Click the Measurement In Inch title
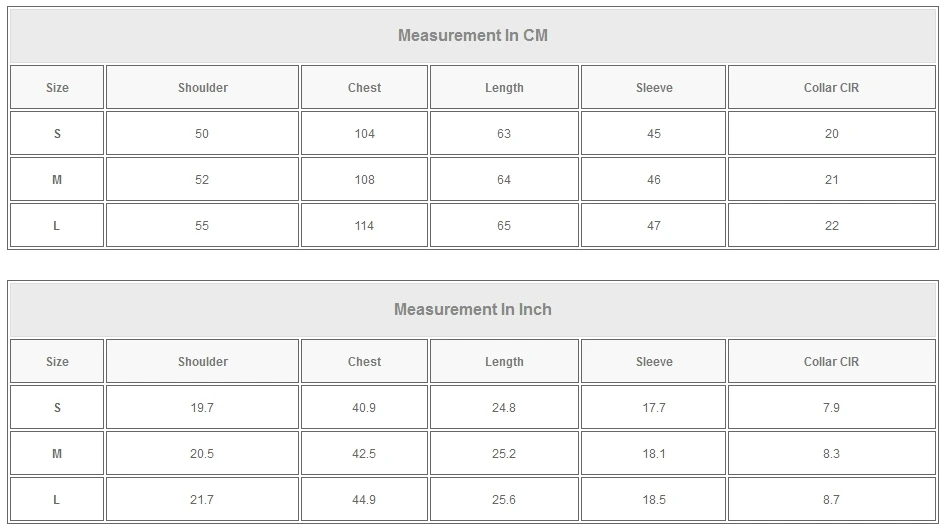Viewport: 945px width, 531px height. pyautogui.click(x=472, y=309)
